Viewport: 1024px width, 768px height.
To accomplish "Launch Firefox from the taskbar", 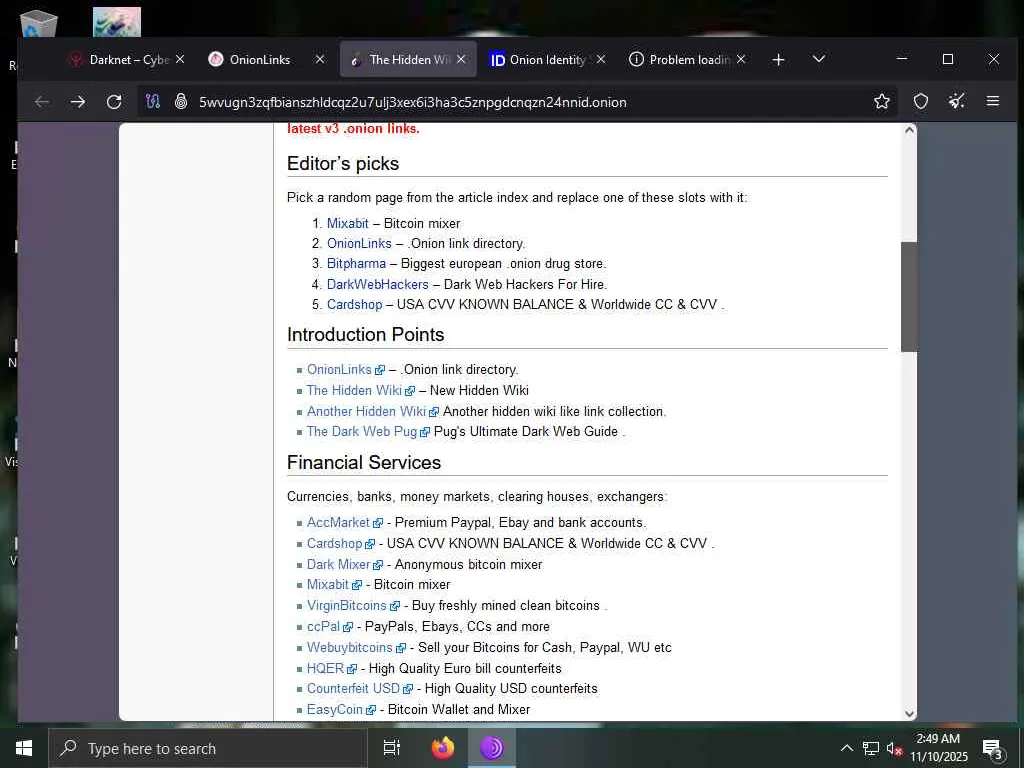I will [x=443, y=748].
